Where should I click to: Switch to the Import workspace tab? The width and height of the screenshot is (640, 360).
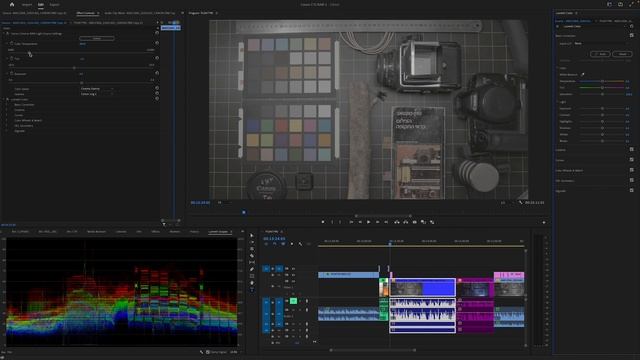tap(27, 4)
